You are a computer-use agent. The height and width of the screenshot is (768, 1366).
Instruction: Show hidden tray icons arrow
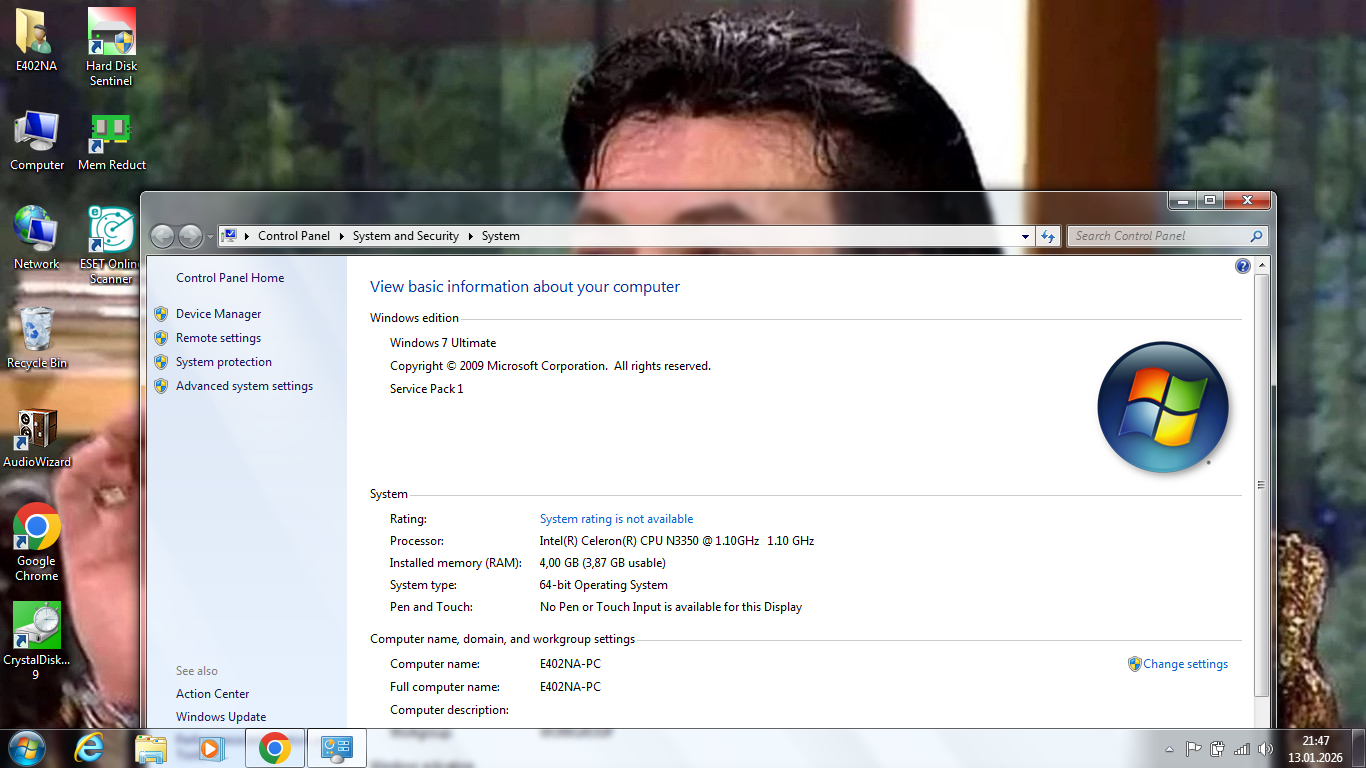tap(1169, 749)
